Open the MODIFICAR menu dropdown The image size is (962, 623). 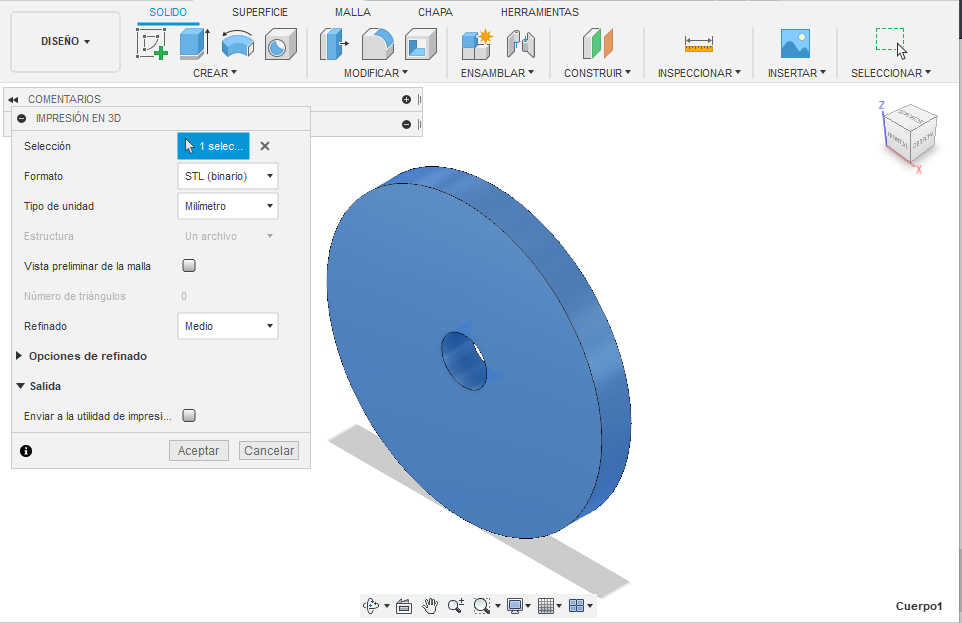tap(375, 73)
